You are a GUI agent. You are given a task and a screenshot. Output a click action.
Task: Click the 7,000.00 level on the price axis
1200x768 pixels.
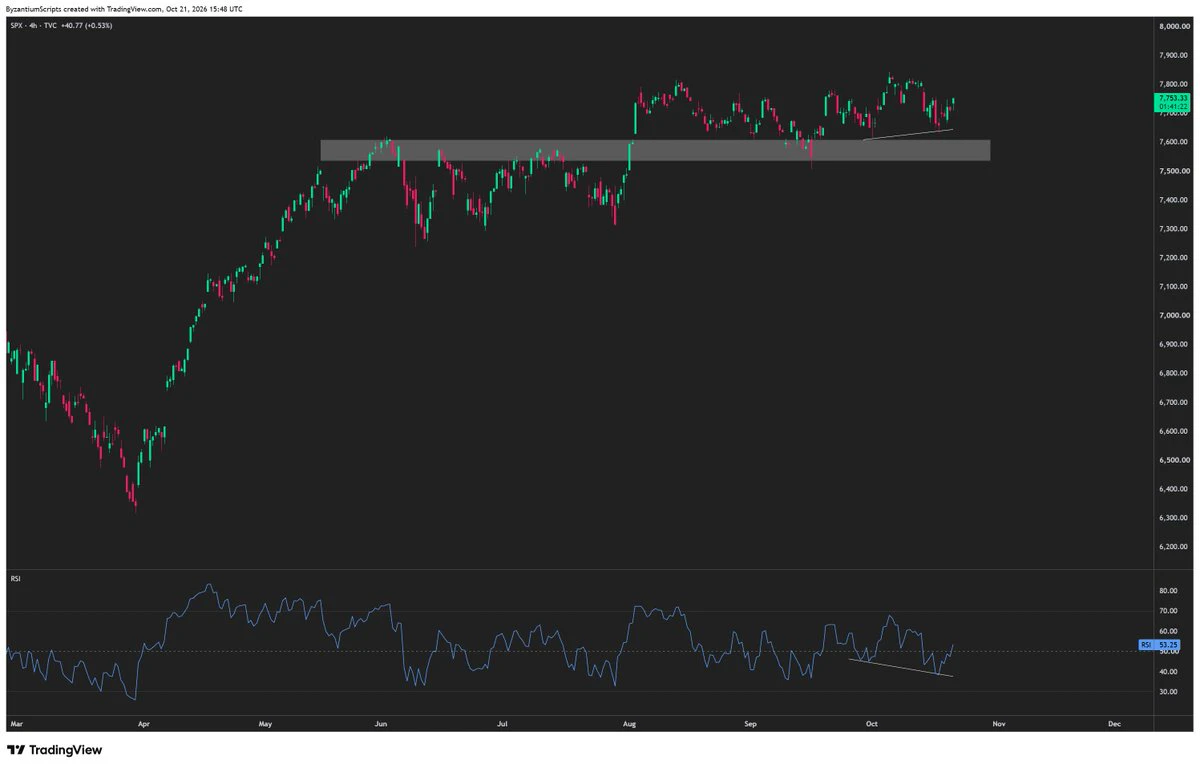(1172, 316)
